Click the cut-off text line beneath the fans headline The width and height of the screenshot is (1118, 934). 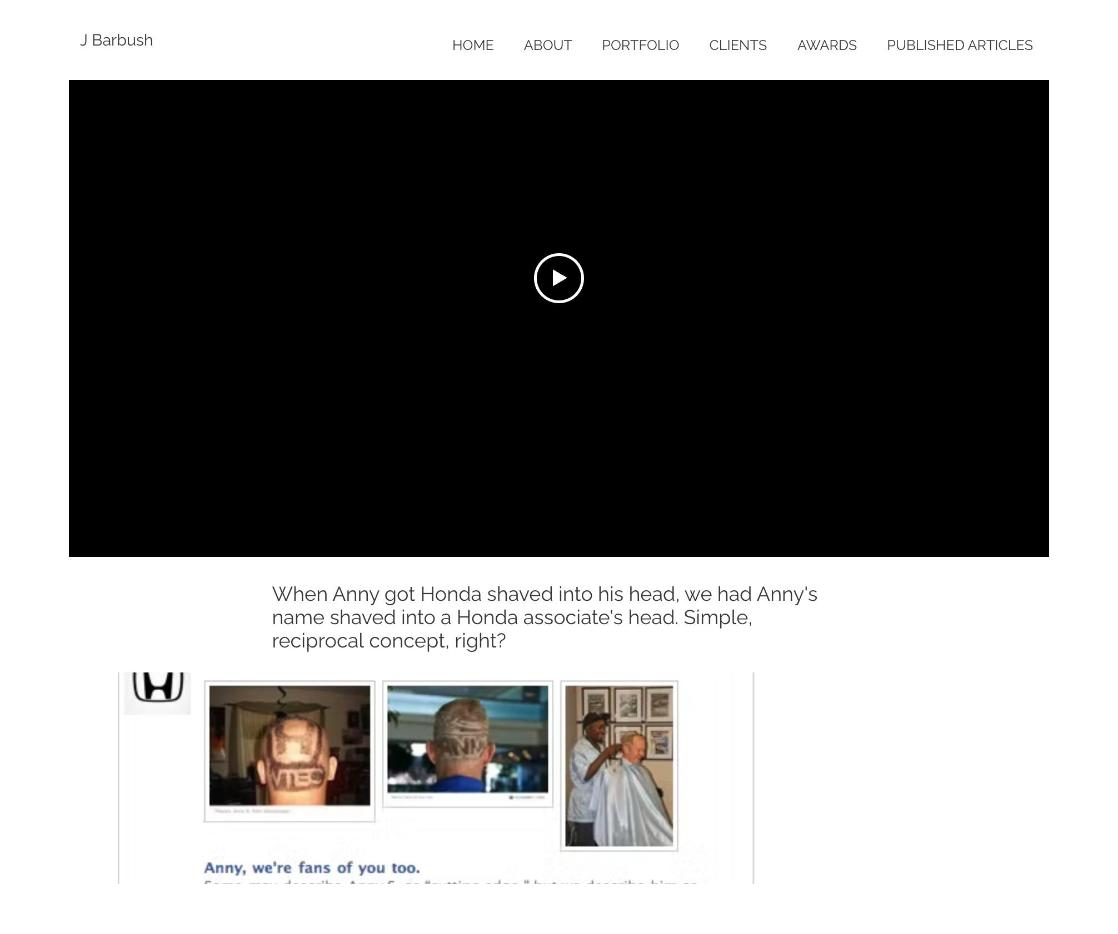(450, 883)
